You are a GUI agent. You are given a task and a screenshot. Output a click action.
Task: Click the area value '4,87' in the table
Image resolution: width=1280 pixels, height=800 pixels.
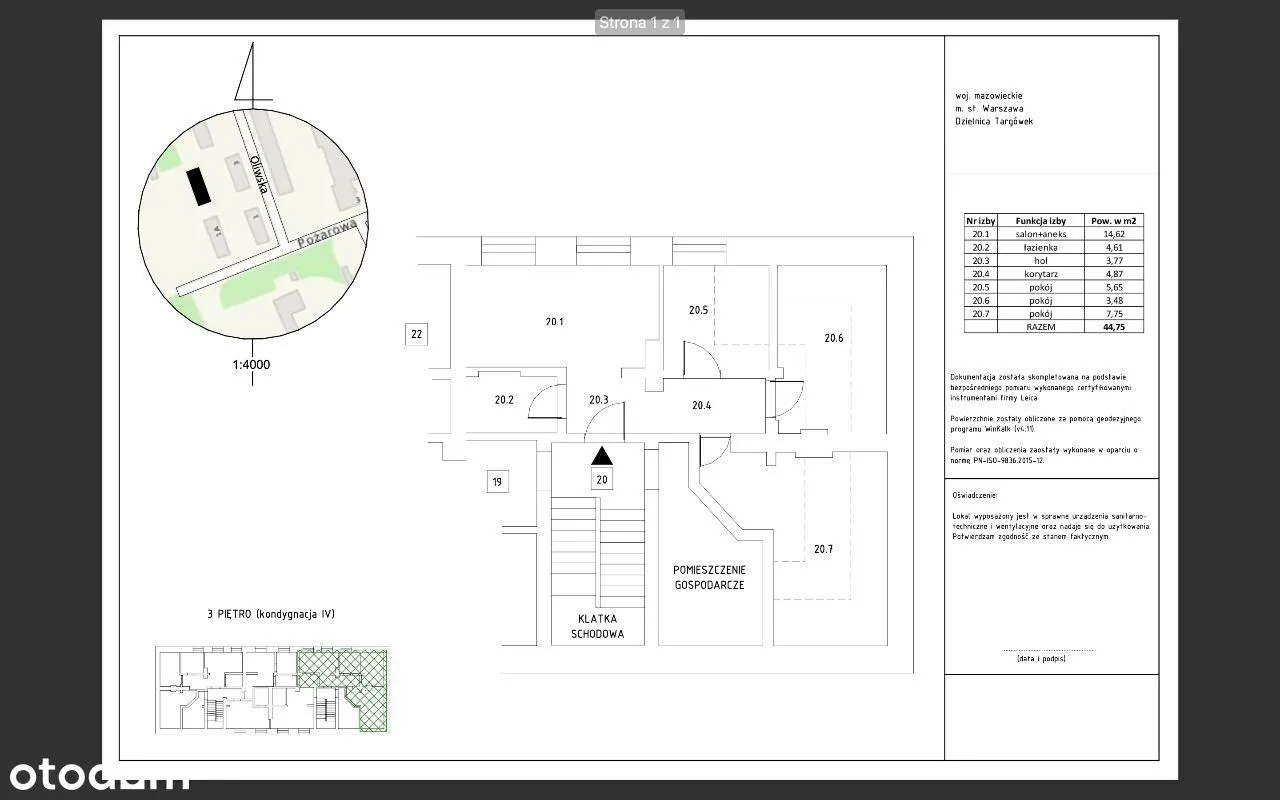coord(1114,273)
